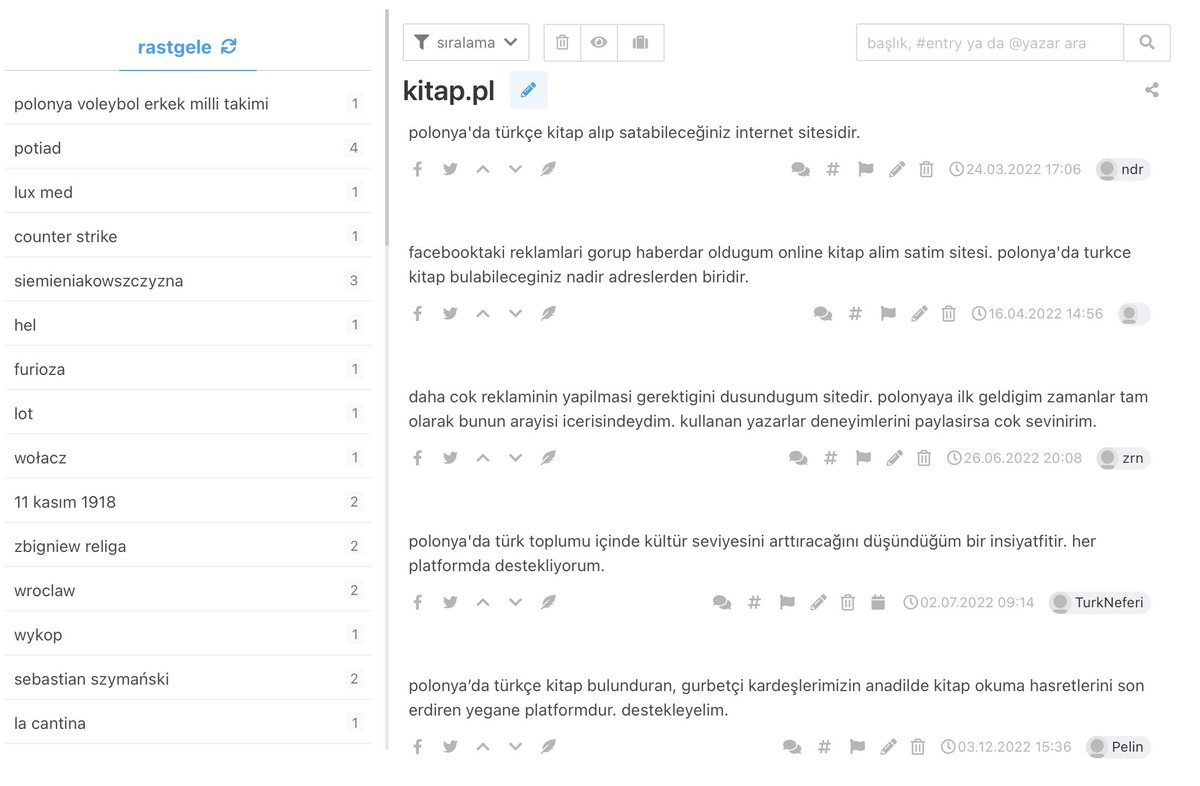Click the leaf icon on ndr's entry
The image size is (1200, 786).
(x=548, y=169)
